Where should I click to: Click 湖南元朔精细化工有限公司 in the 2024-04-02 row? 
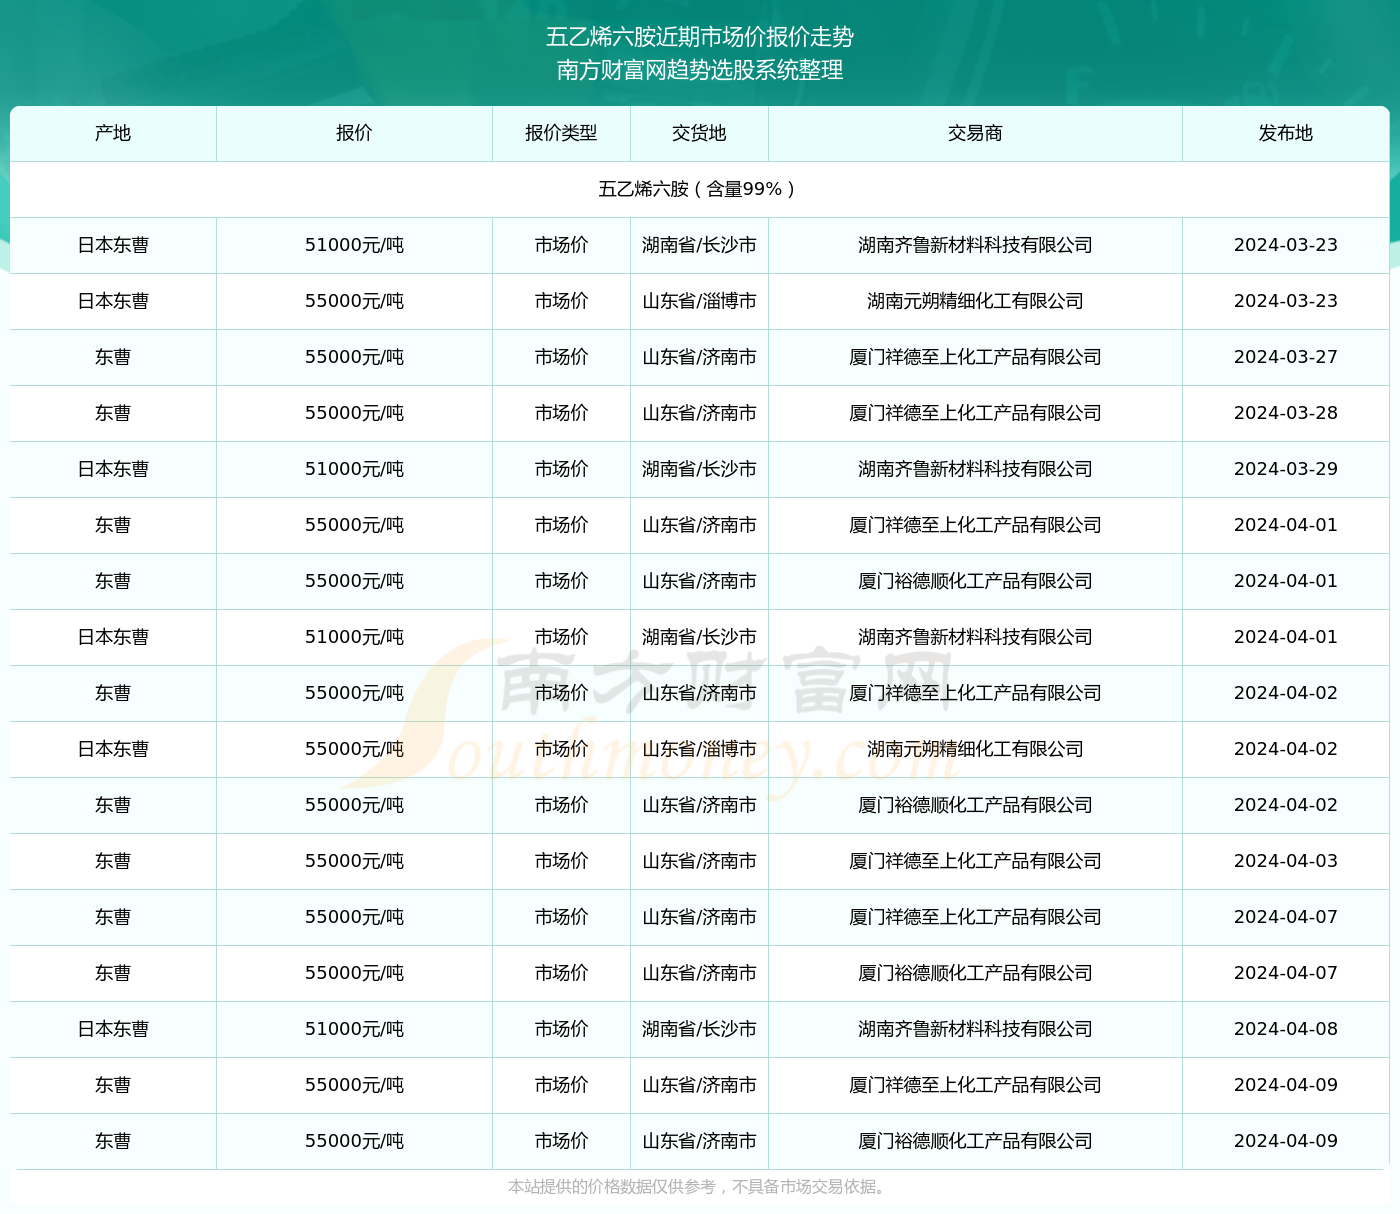975,749
